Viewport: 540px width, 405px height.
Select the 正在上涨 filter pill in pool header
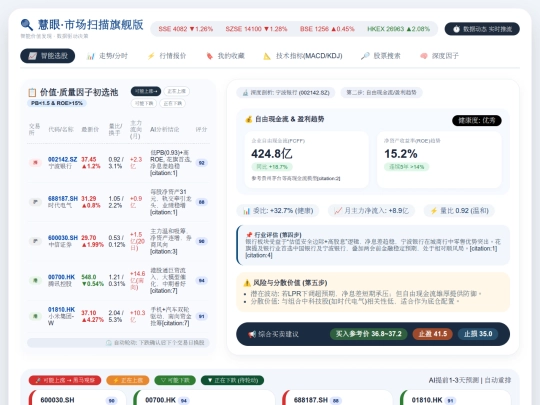[x=176, y=91]
